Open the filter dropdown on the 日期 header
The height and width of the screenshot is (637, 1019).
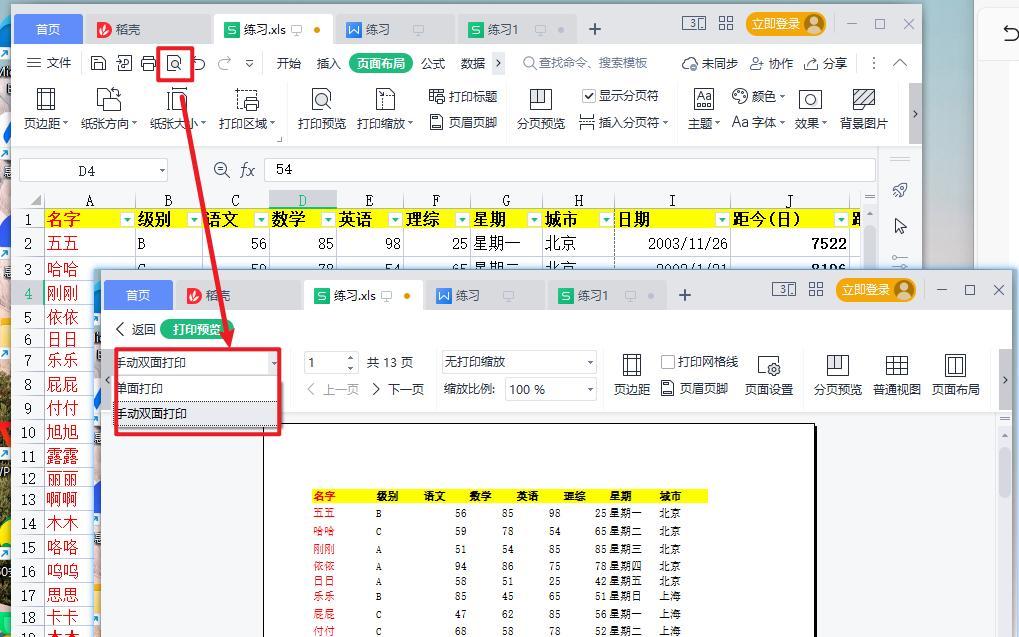click(x=722, y=220)
